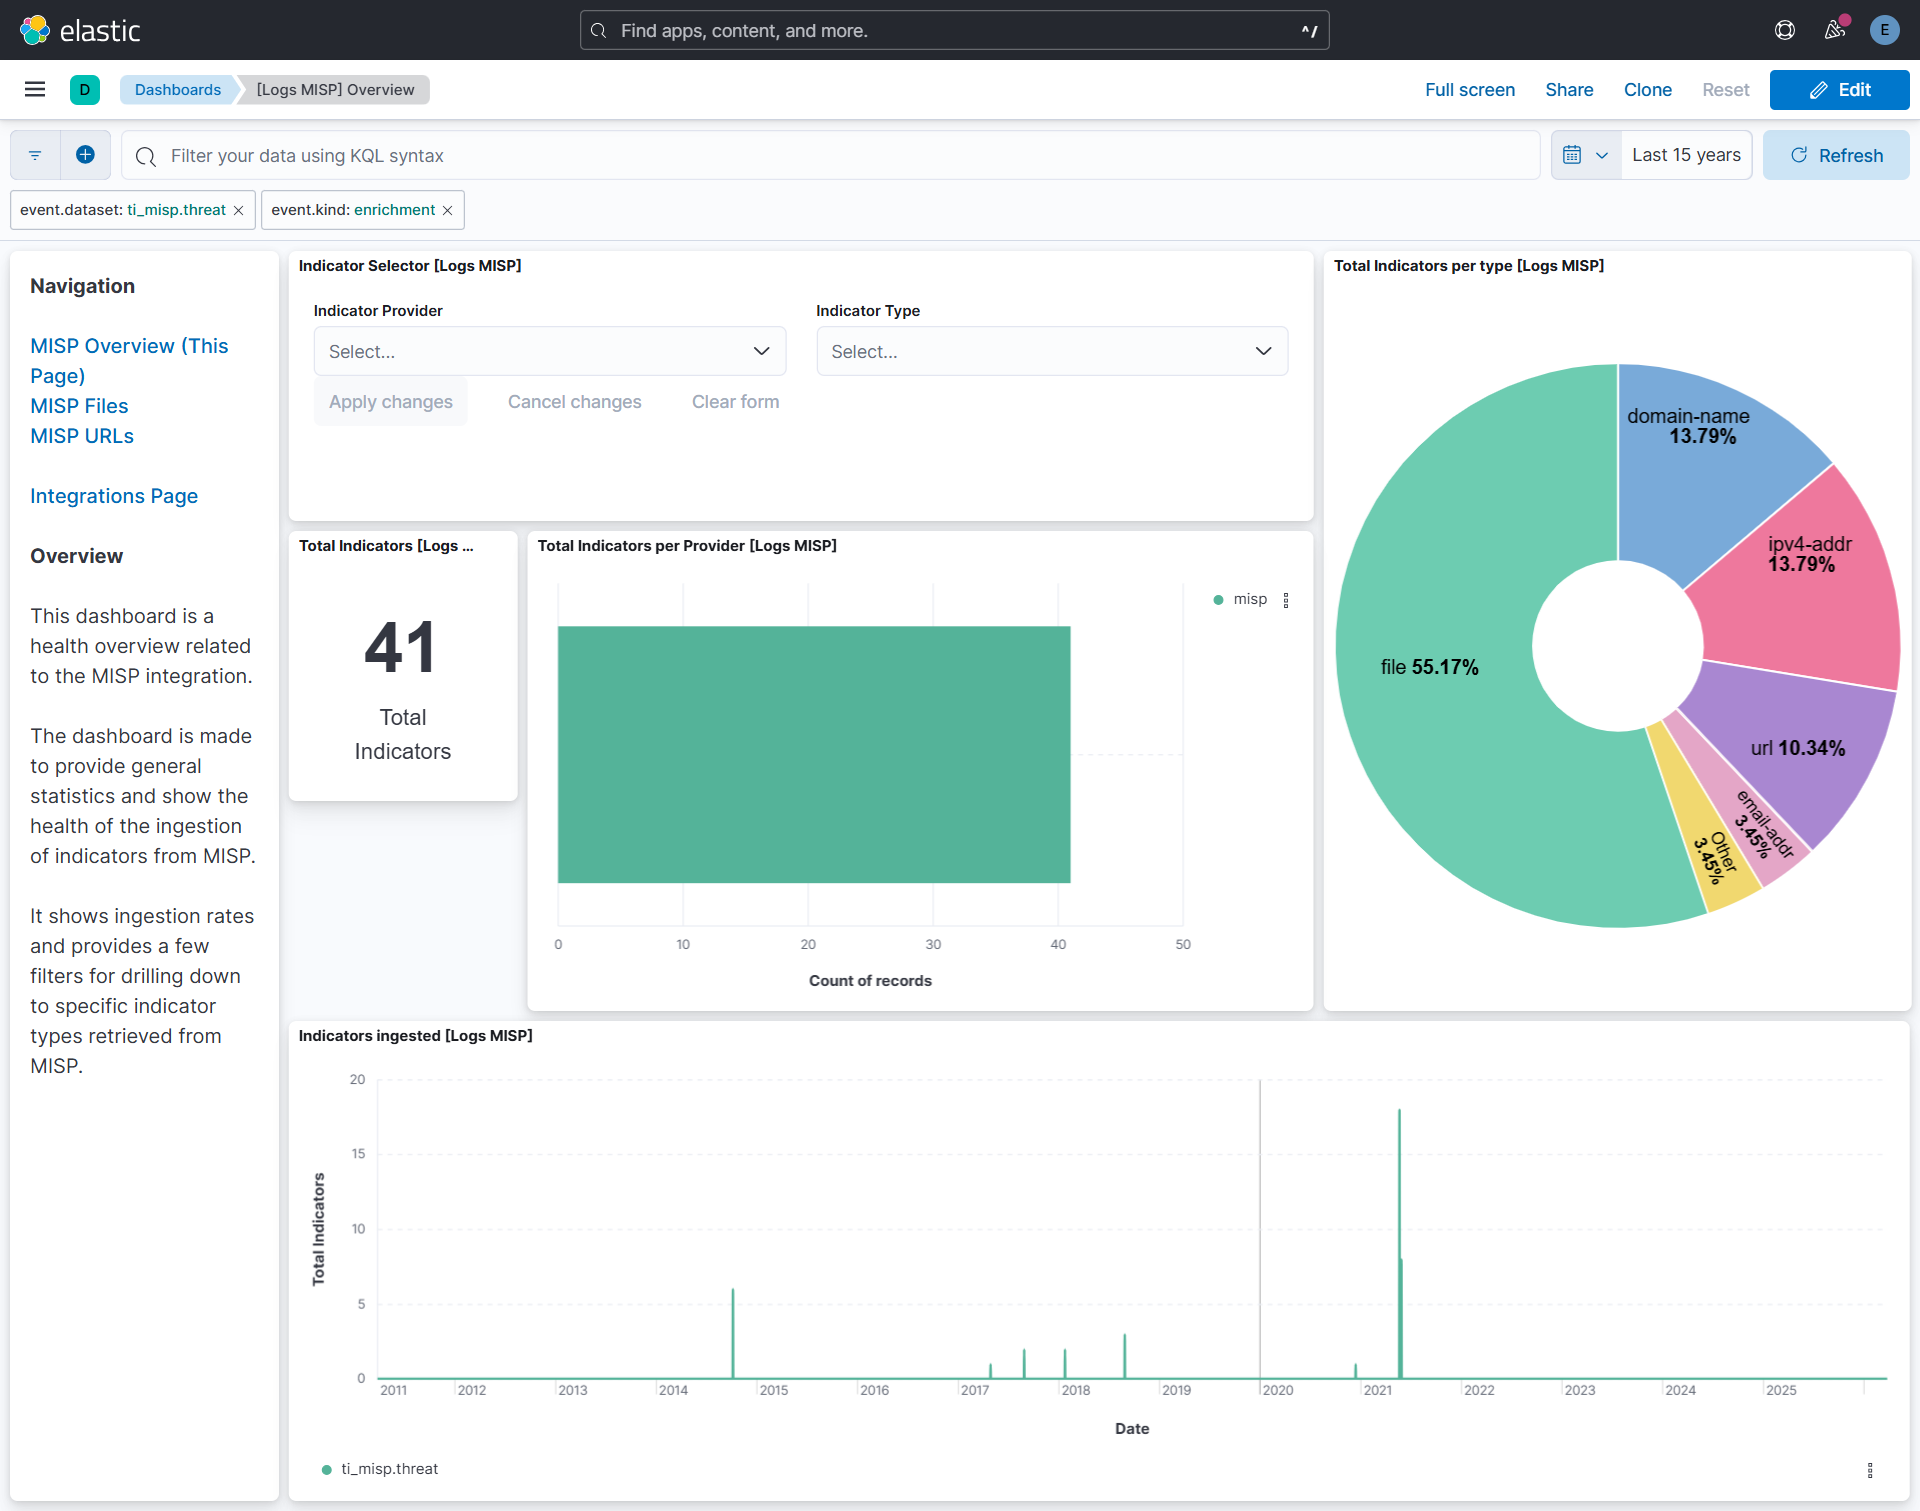Click the Refresh button
The height and width of the screenshot is (1511, 1920).
point(1836,154)
